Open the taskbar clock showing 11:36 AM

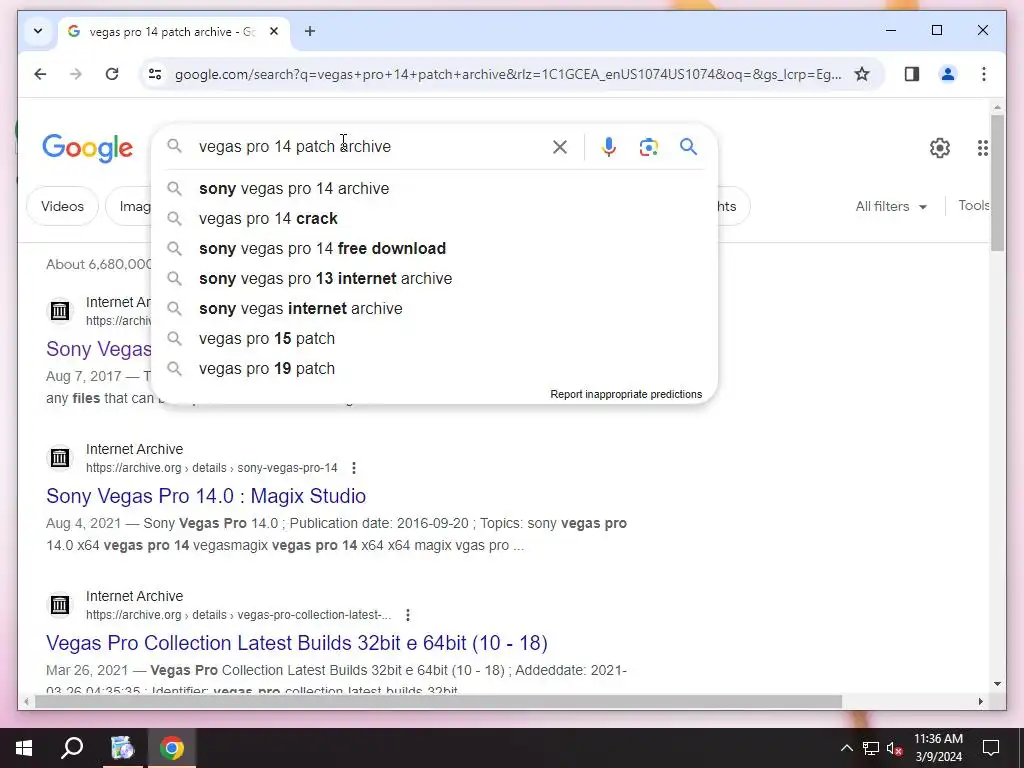[938, 748]
